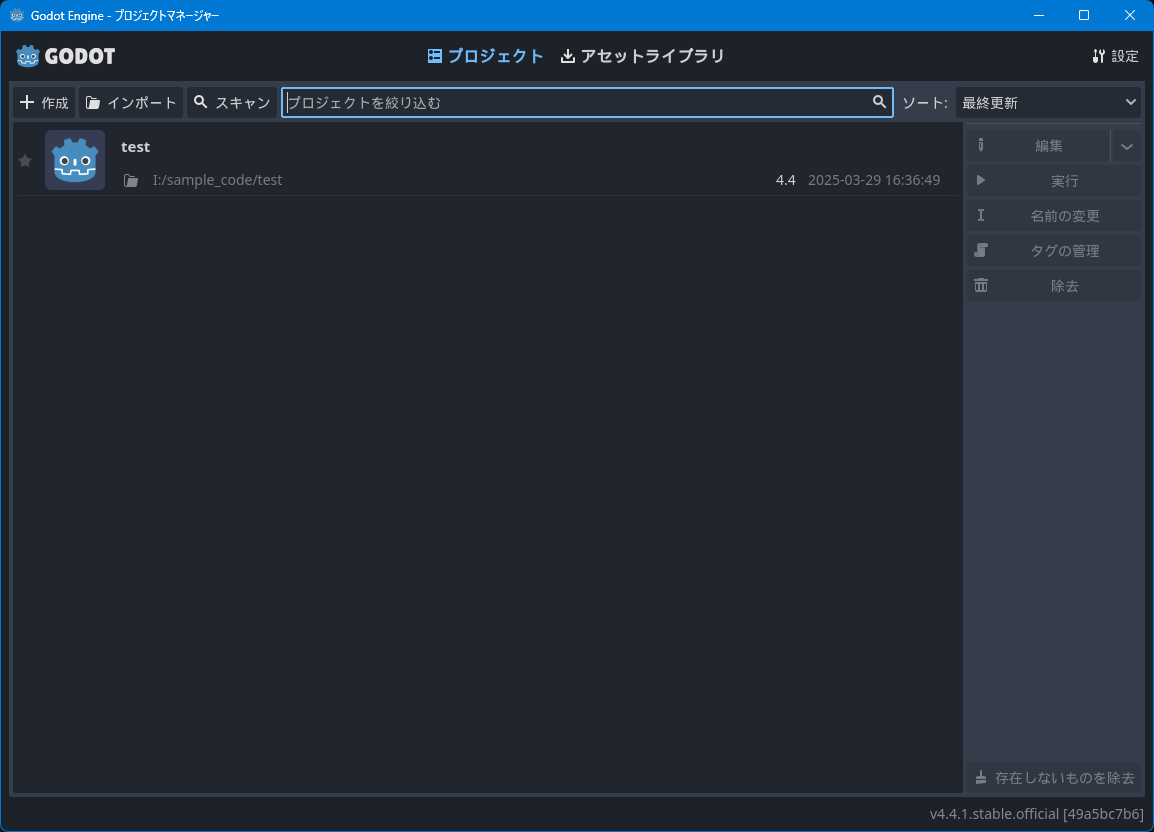Screen dimensions: 1154x832
Task: Maximize the Godot Engine window
Action: [x=1084, y=15]
